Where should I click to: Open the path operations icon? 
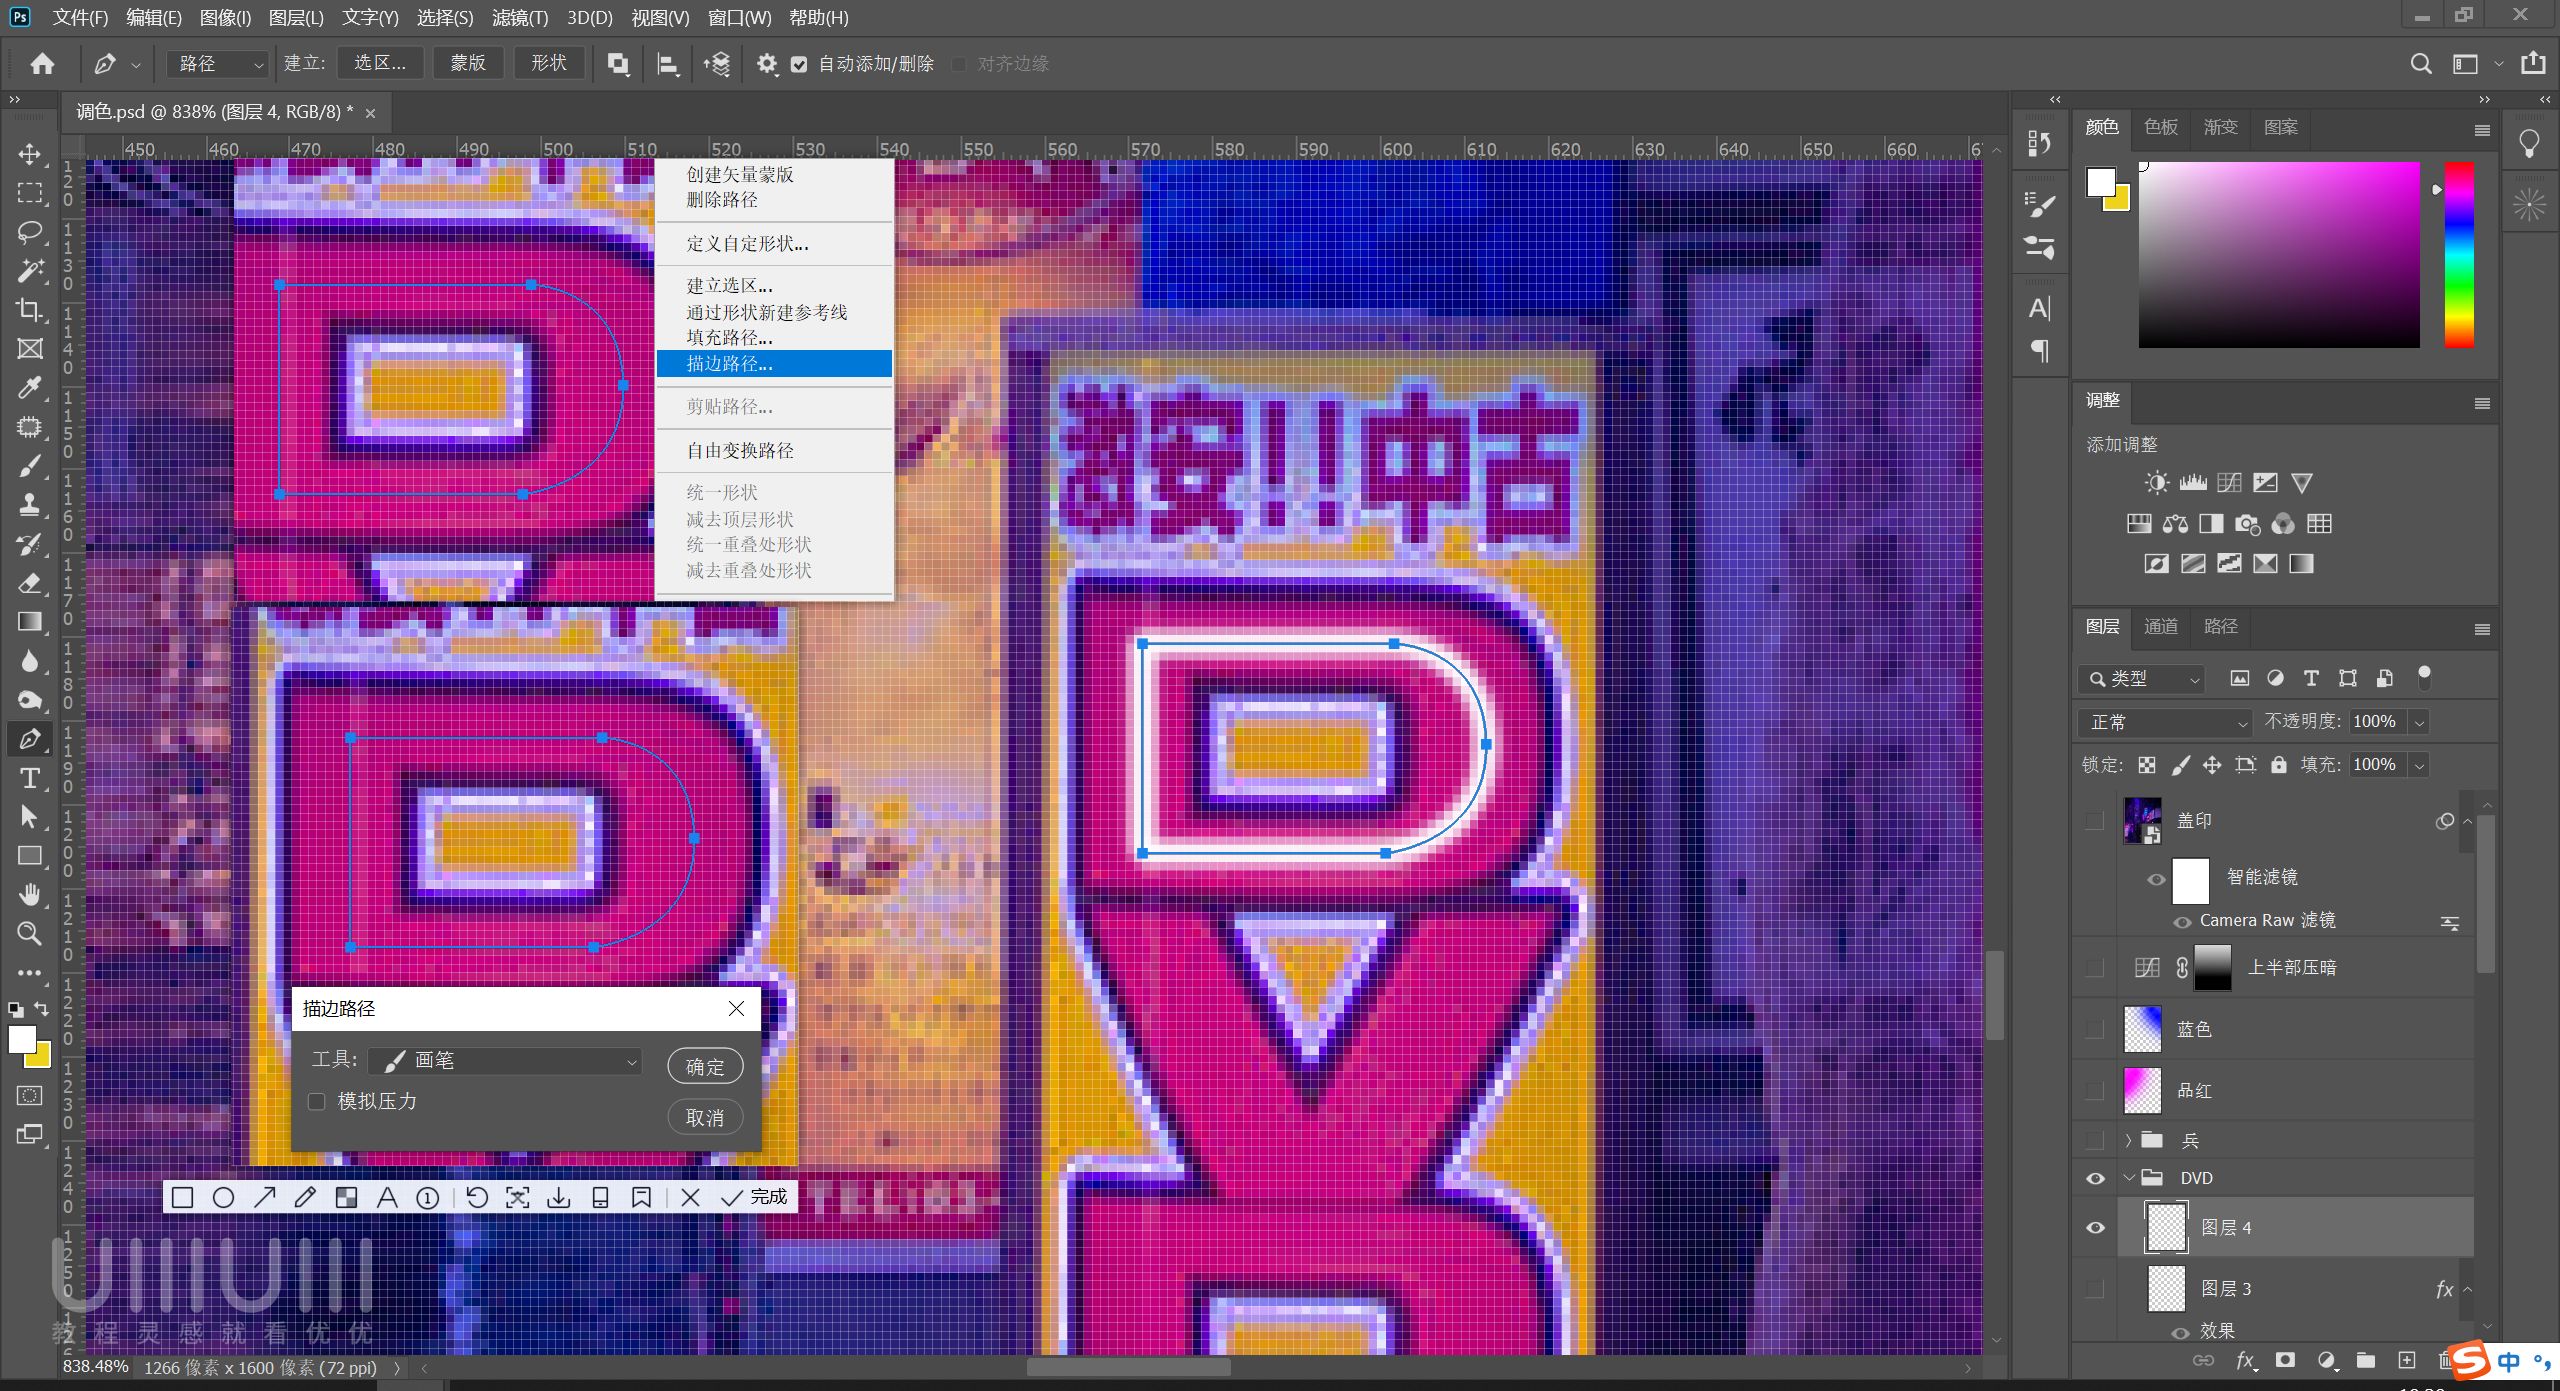pyautogui.click(x=618, y=64)
